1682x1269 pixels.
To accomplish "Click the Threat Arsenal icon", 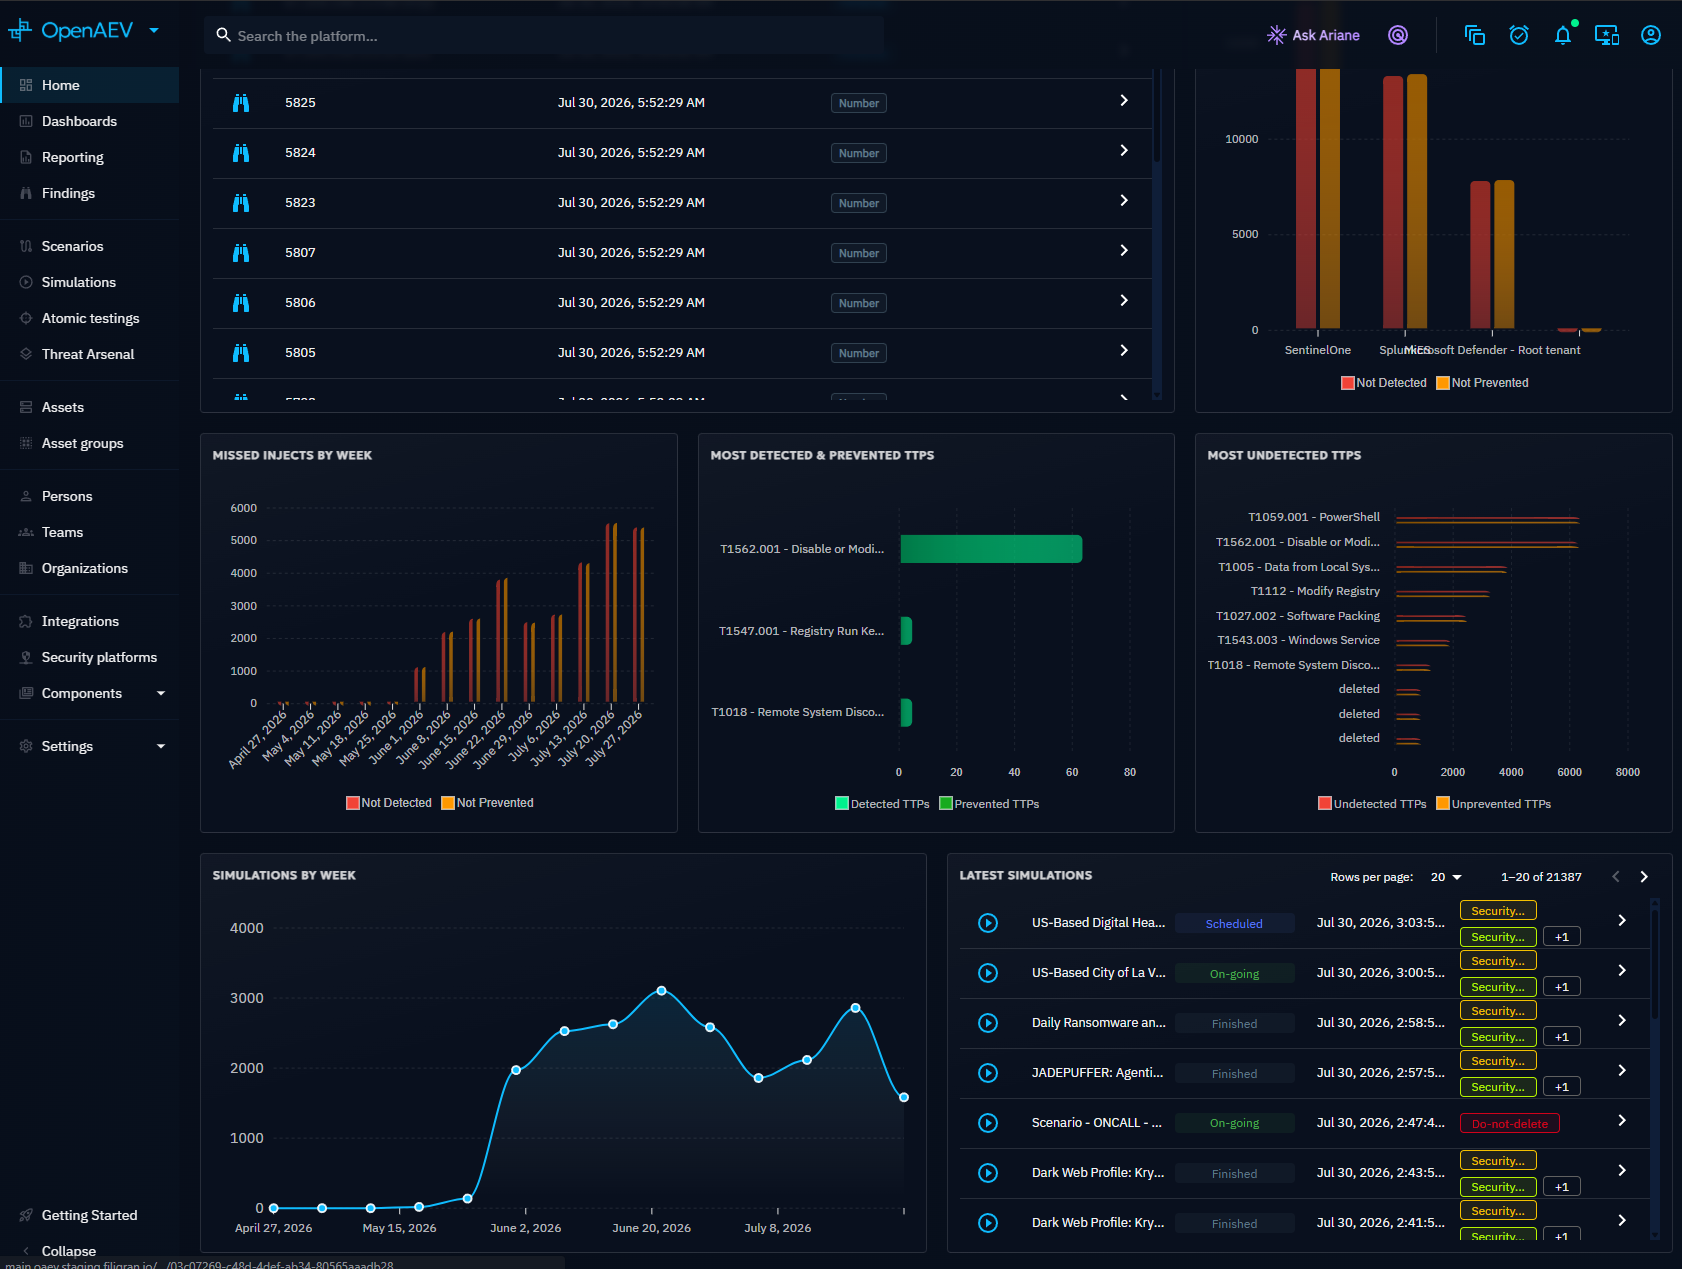I will click(x=26, y=354).
